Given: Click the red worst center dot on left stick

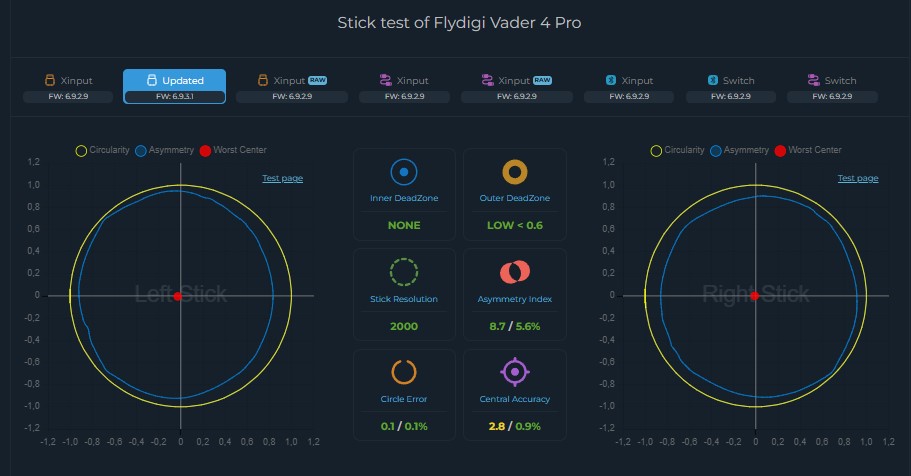Looking at the screenshot, I should click(178, 296).
